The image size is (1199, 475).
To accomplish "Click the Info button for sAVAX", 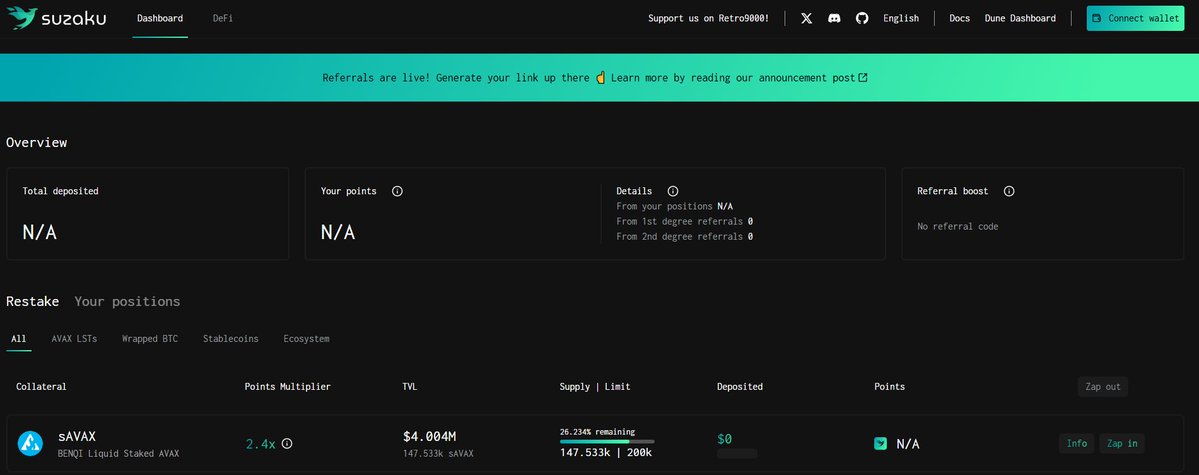I will pyautogui.click(x=1077, y=444).
